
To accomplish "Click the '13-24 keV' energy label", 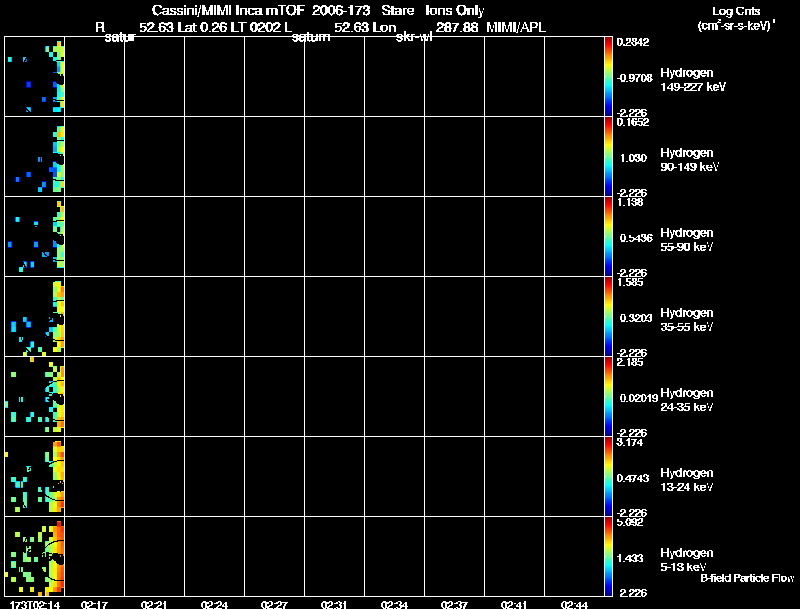I will [686, 488].
